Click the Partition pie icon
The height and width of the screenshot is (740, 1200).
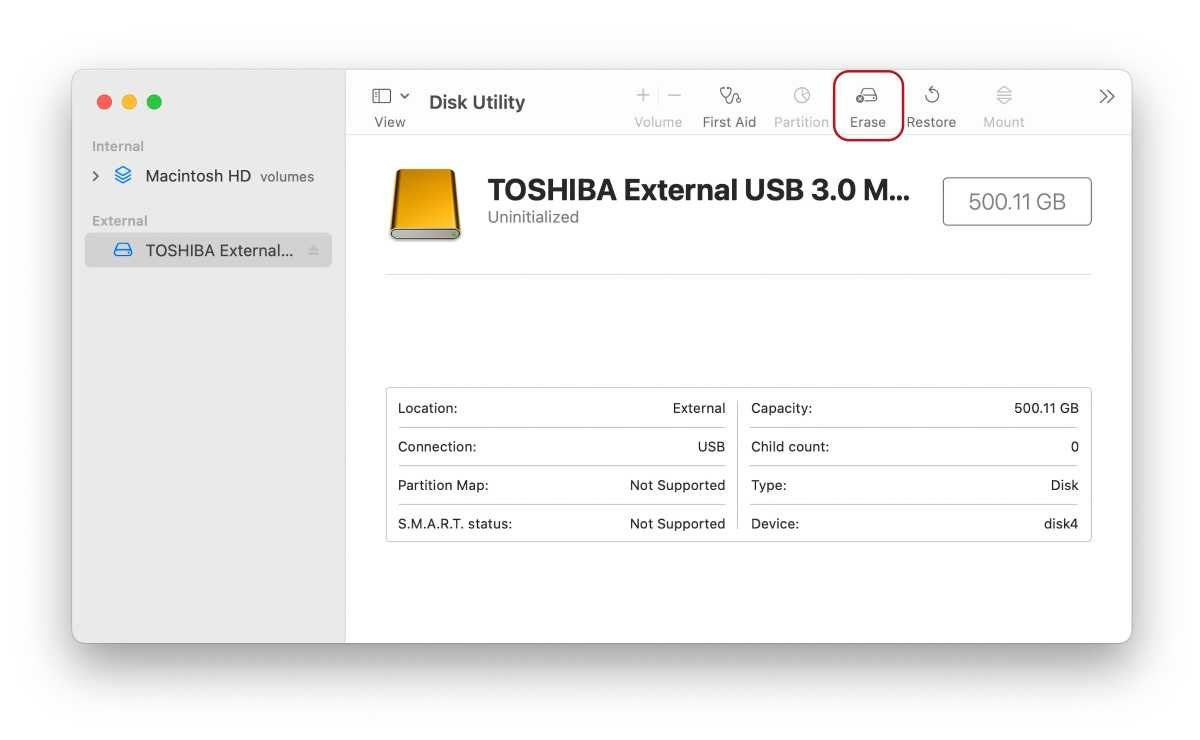[801, 96]
